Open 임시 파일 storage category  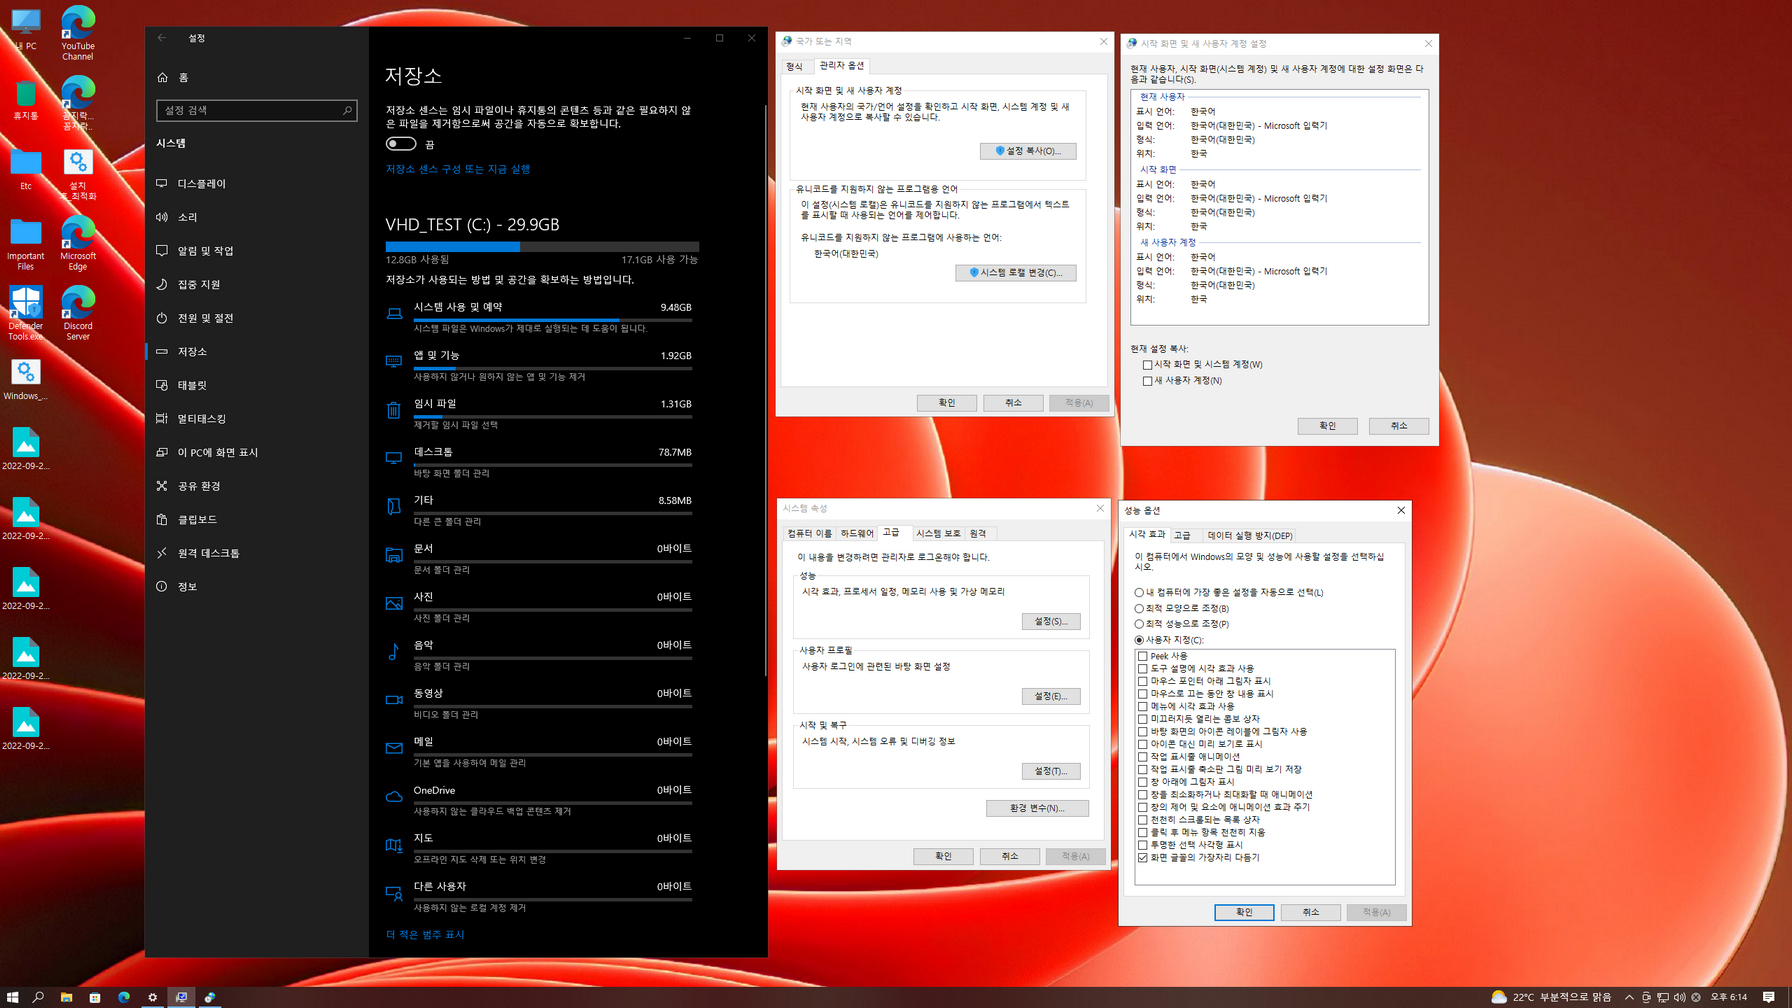540,413
